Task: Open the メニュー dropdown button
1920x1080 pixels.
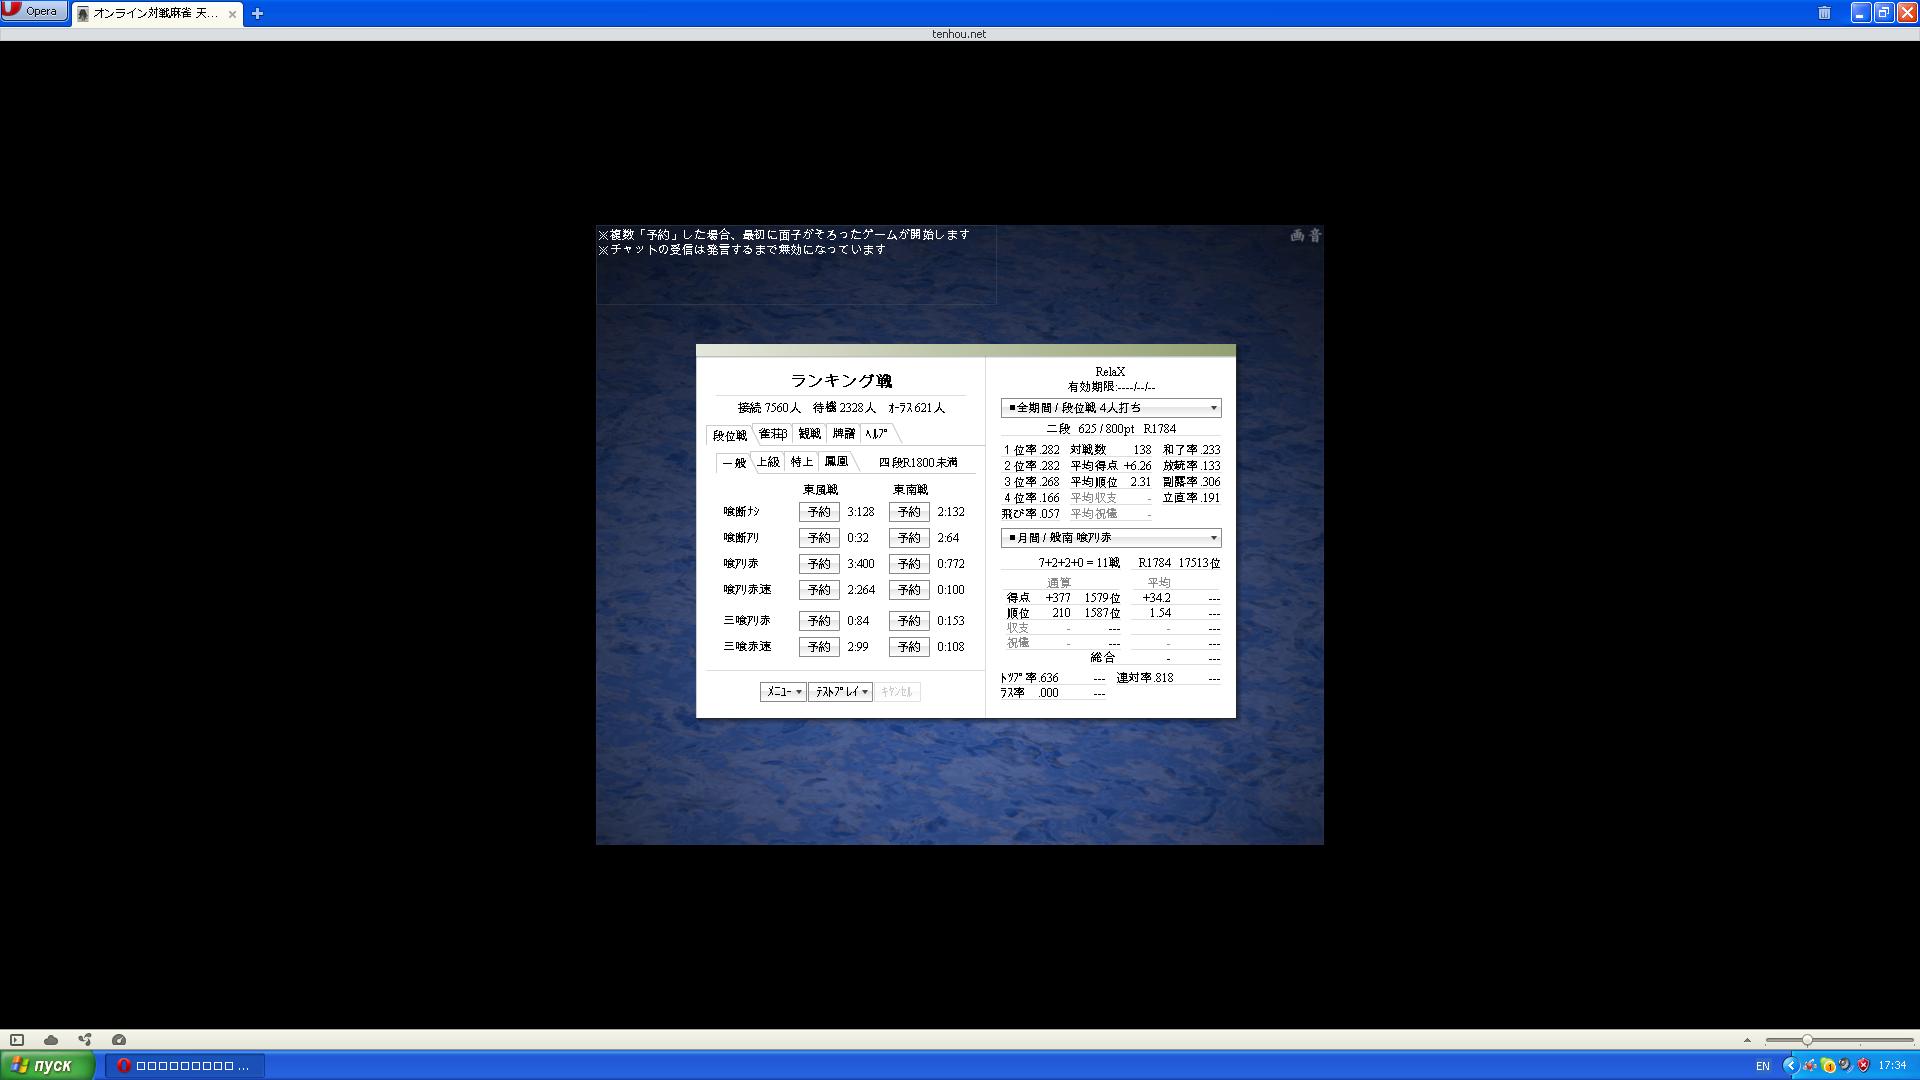Action: pyautogui.click(x=783, y=692)
